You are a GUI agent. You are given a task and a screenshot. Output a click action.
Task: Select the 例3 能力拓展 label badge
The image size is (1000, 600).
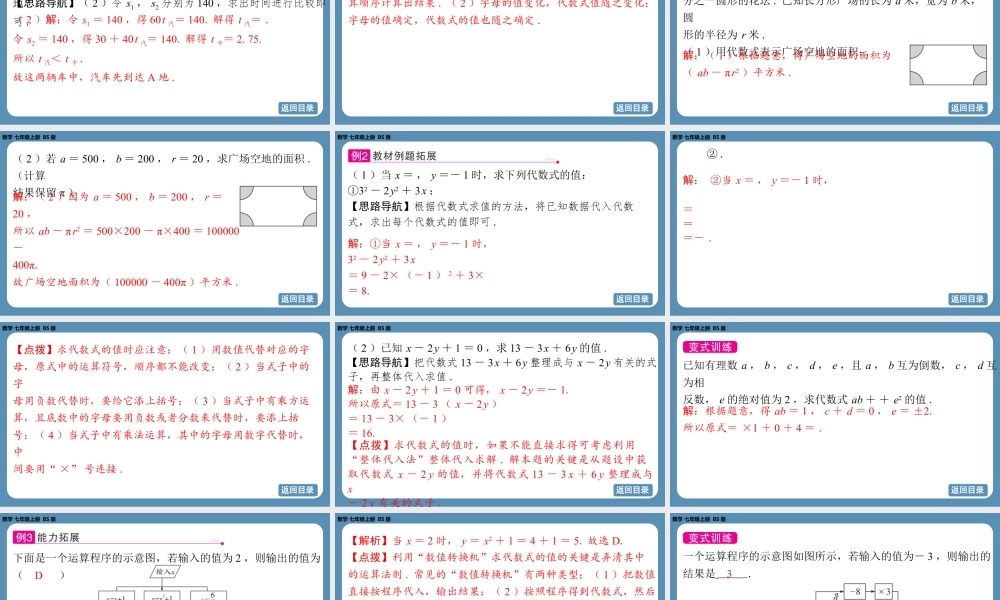click(24, 537)
